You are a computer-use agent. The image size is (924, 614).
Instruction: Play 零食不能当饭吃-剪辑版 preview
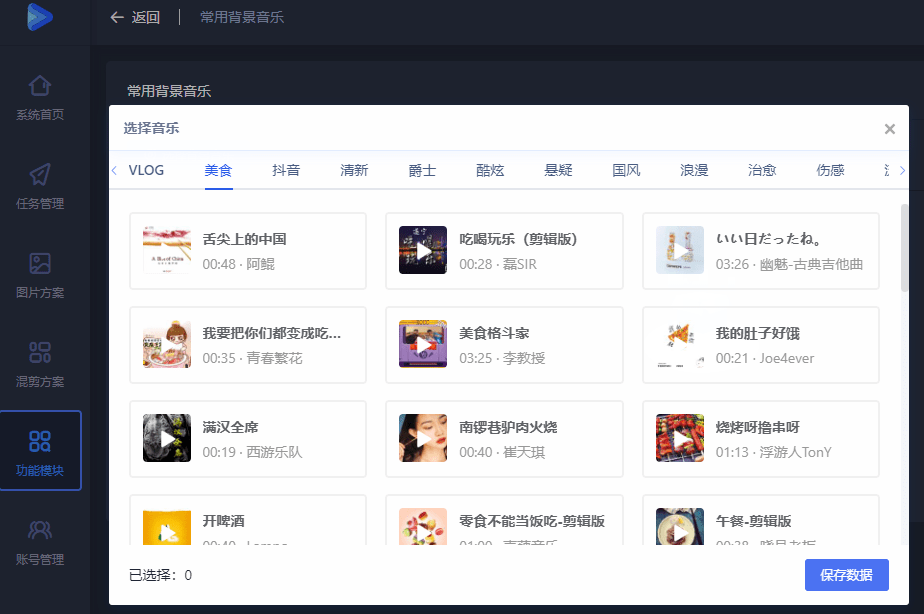[x=423, y=527]
